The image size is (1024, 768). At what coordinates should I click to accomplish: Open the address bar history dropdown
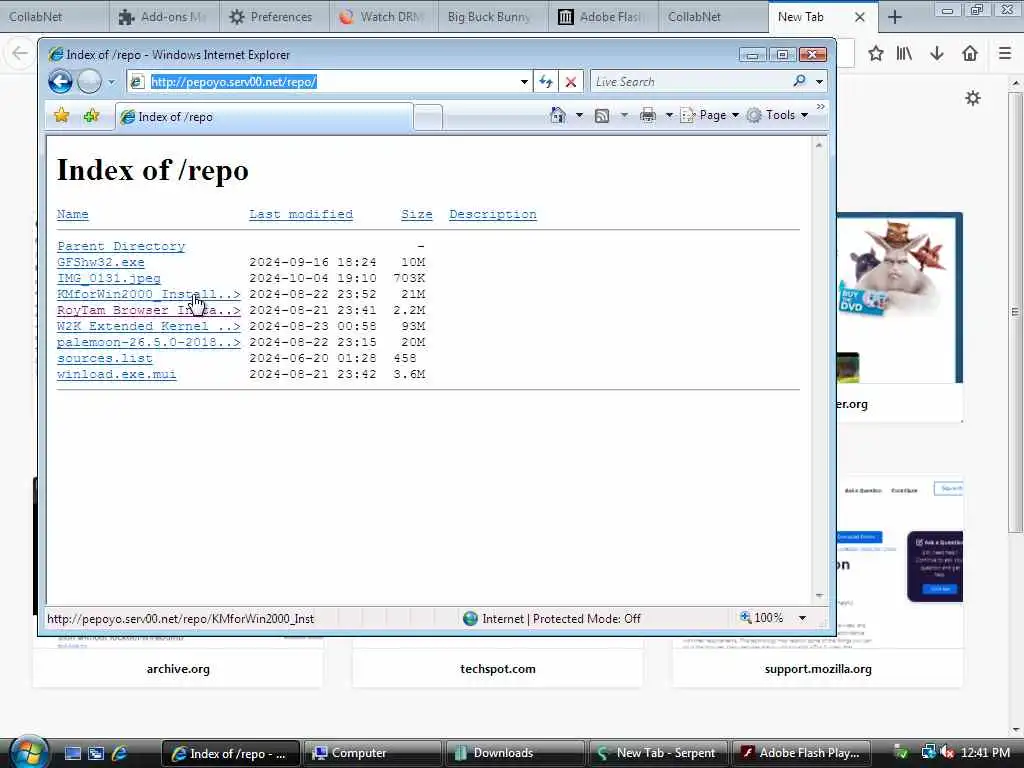[524, 82]
